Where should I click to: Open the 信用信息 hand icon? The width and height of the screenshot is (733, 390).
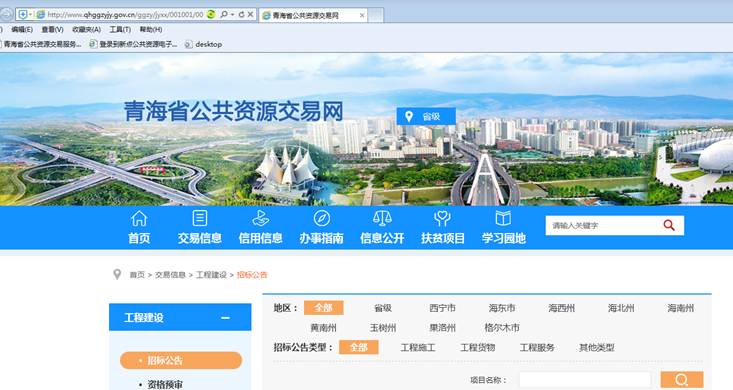[x=260, y=218]
